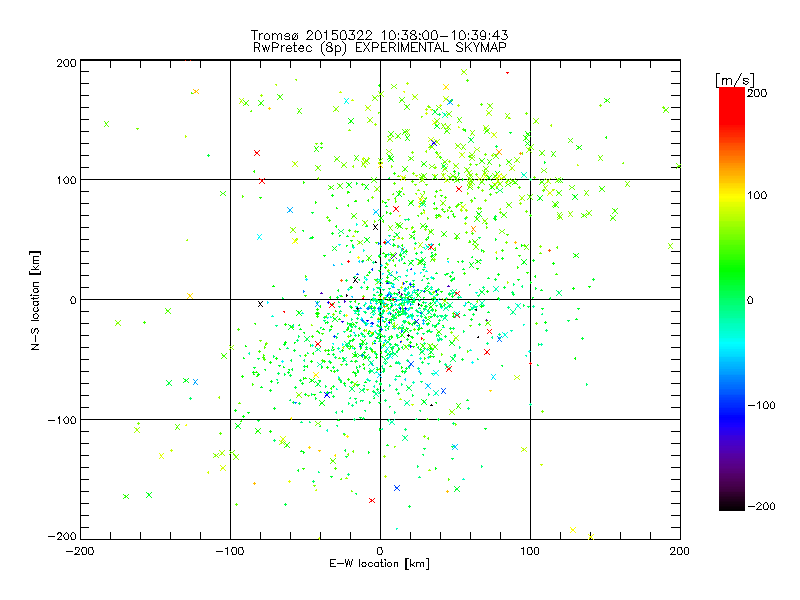Click the '-100' x-axis tick label
The height and width of the screenshot is (600, 800).
click(x=230, y=551)
